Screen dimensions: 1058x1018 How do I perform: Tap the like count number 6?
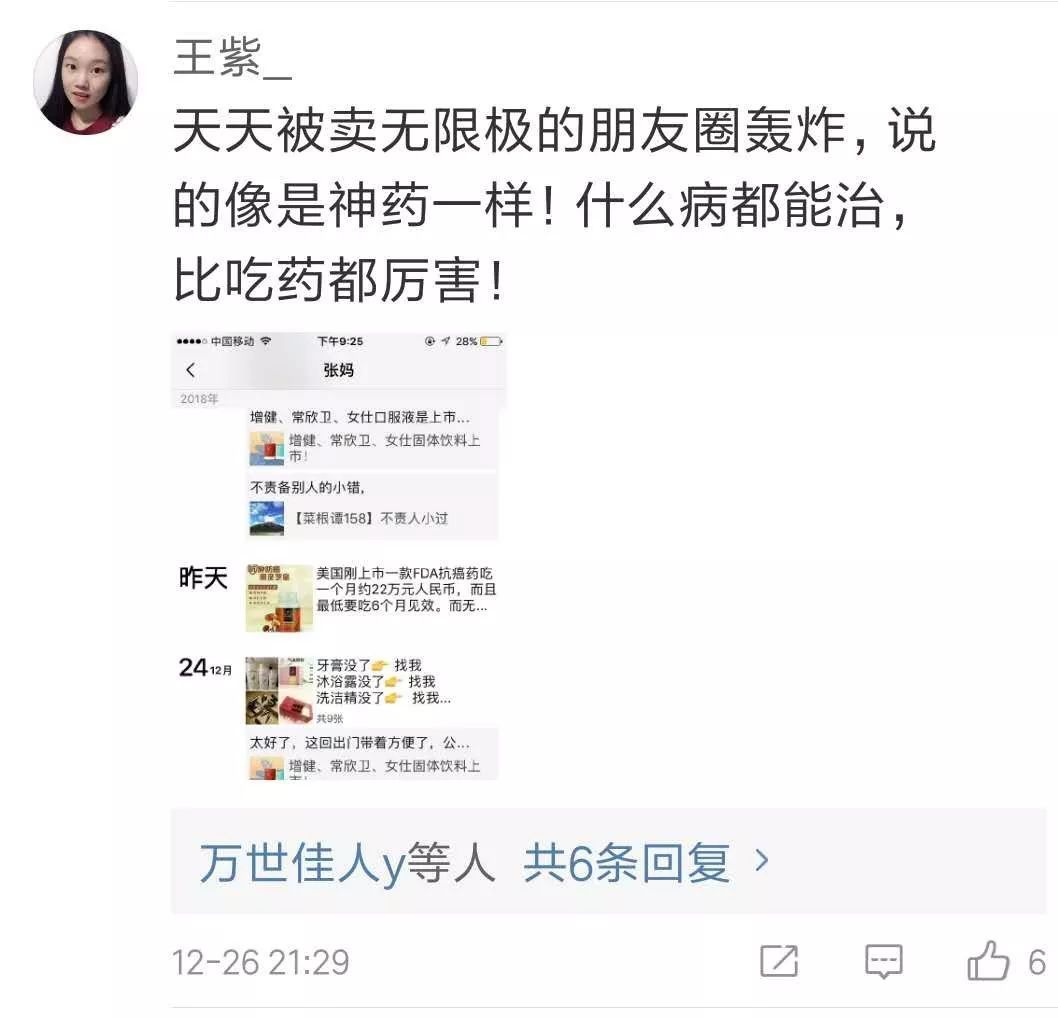coord(1036,962)
